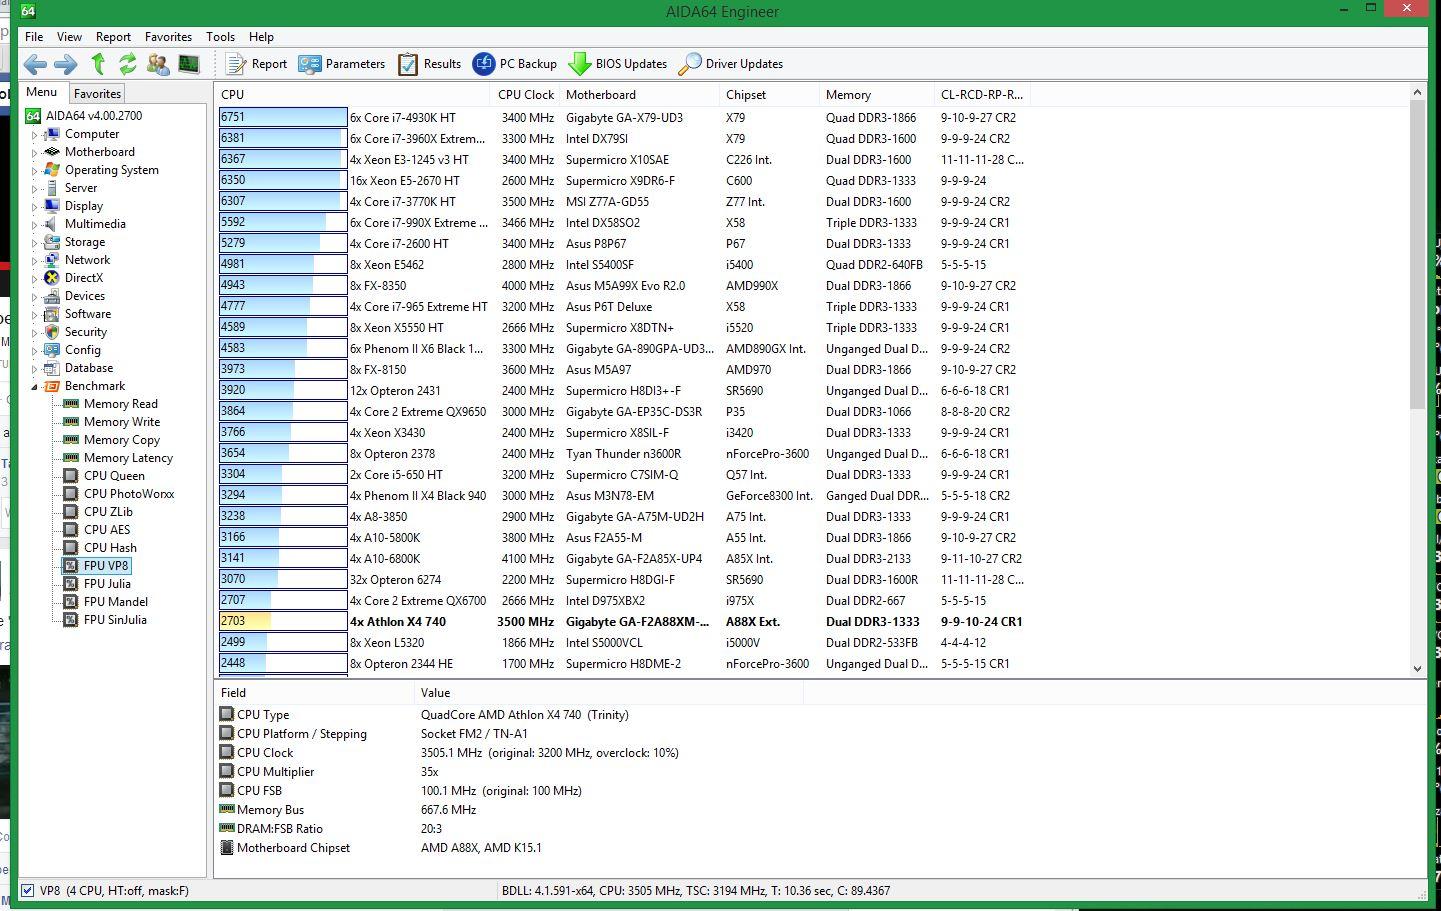The image size is (1441, 911).
Task: Switch to the Favorites tab
Action: point(97,93)
